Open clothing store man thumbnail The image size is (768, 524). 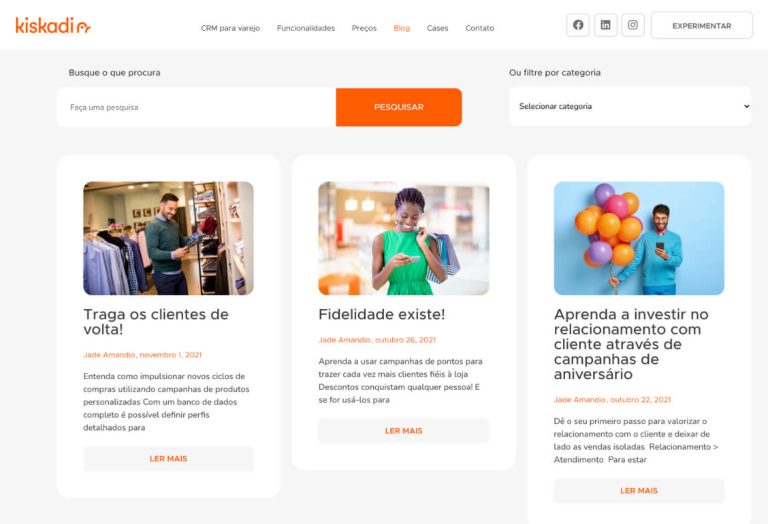click(x=168, y=238)
